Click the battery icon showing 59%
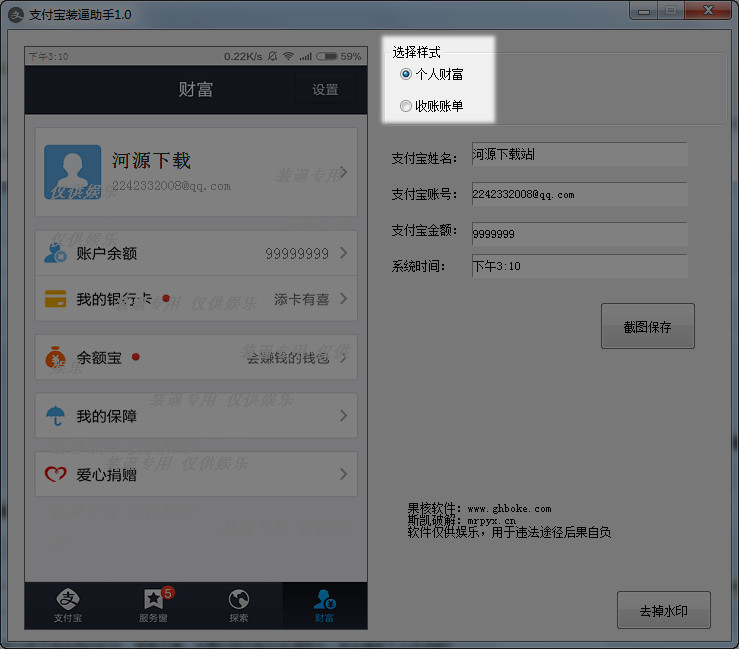 (x=327, y=57)
